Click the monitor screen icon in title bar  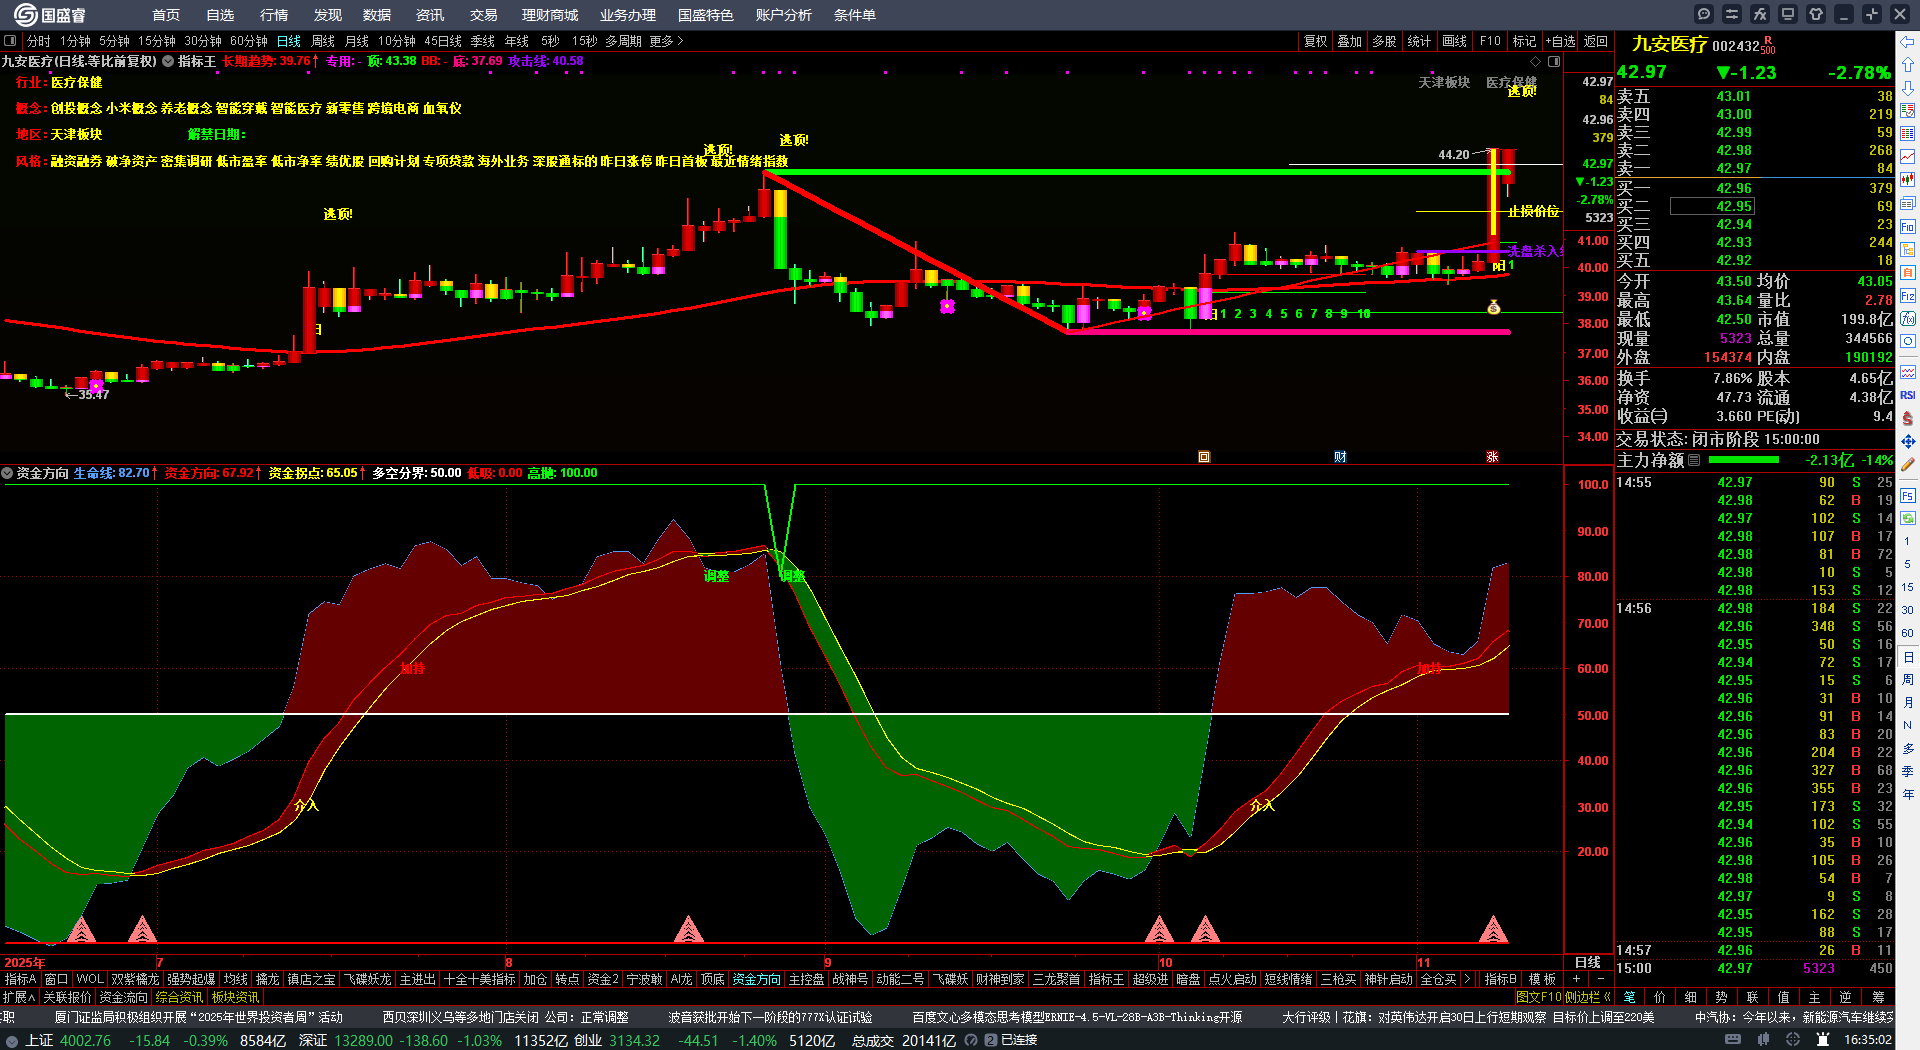click(1788, 14)
